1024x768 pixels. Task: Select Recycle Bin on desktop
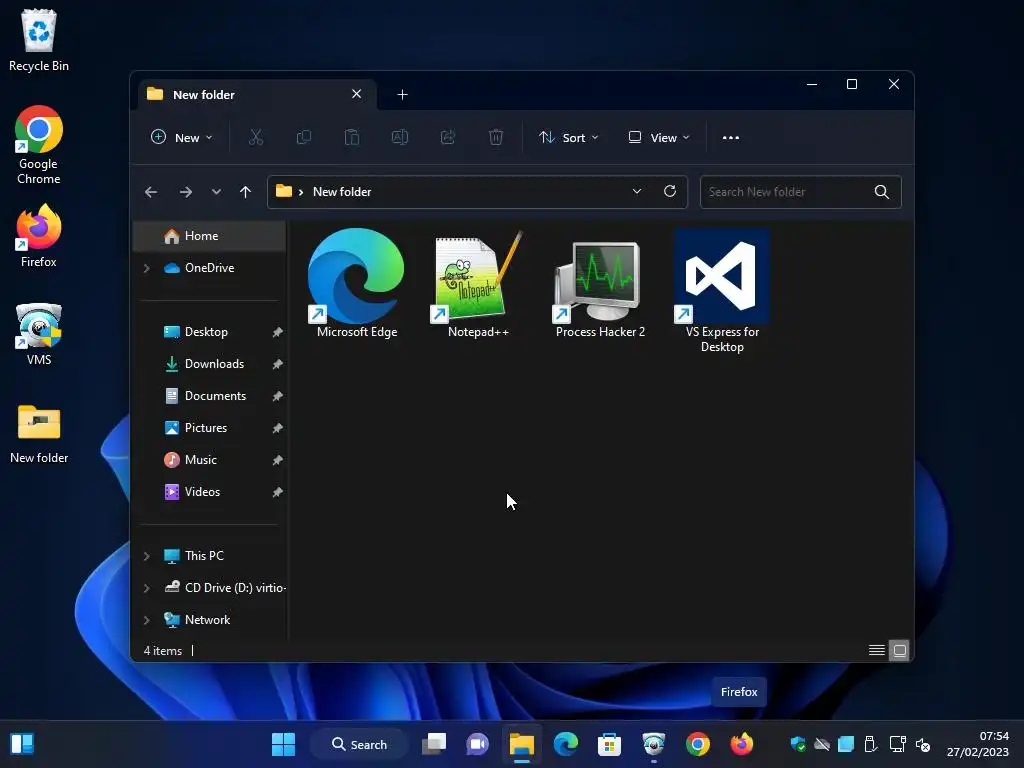click(39, 40)
